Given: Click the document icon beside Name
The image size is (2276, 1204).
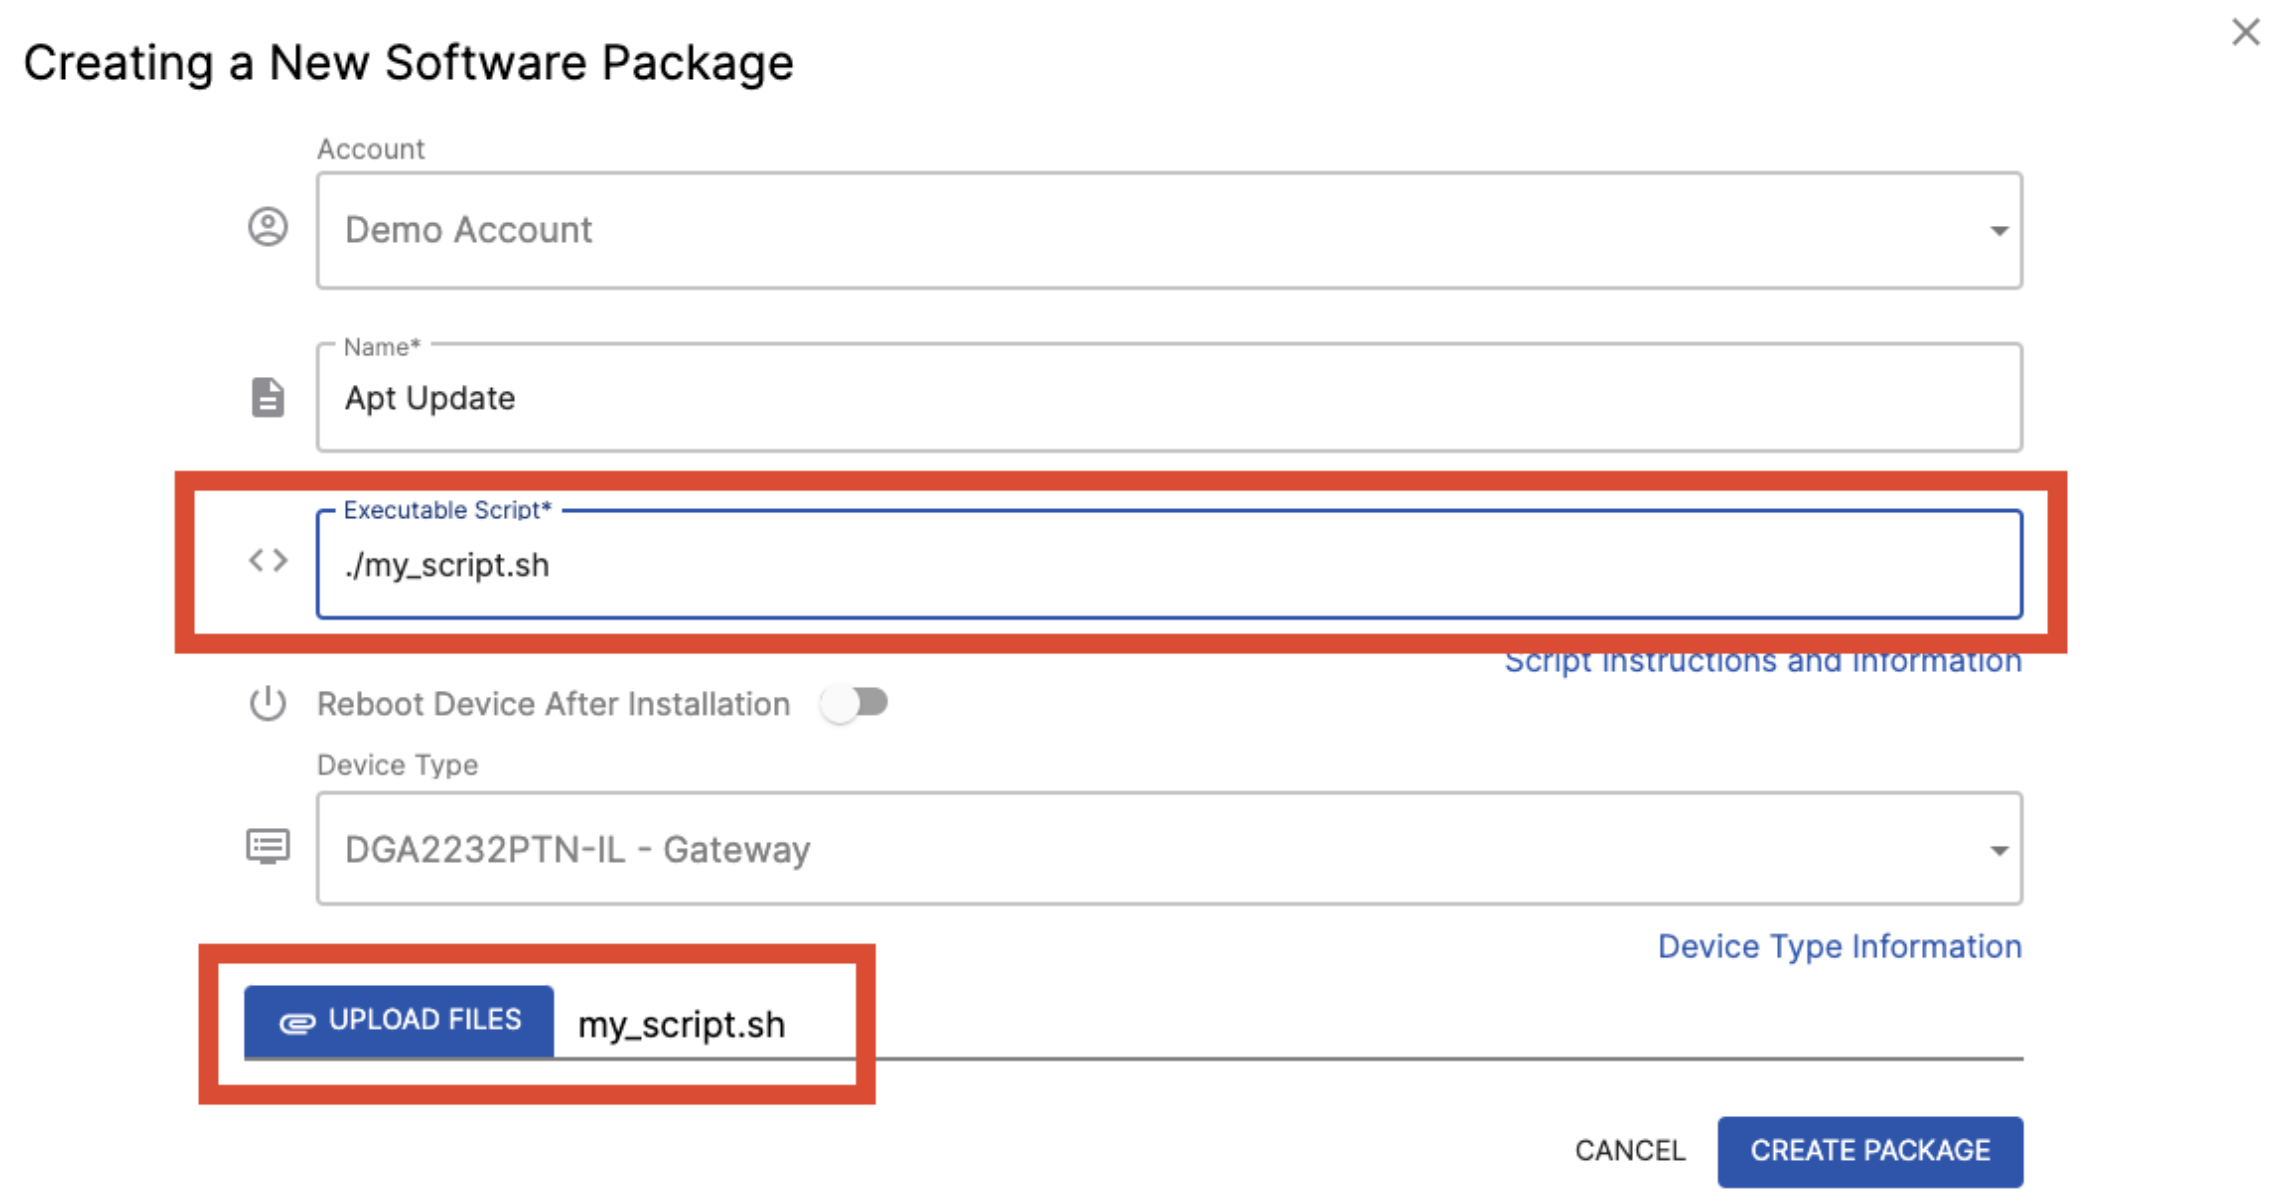Looking at the screenshot, I should click(x=268, y=397).
